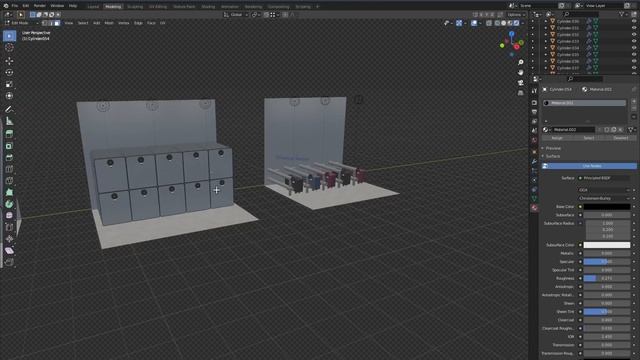Activate the Extrude Region tool

pyautogui.click(x=9, y=134)
